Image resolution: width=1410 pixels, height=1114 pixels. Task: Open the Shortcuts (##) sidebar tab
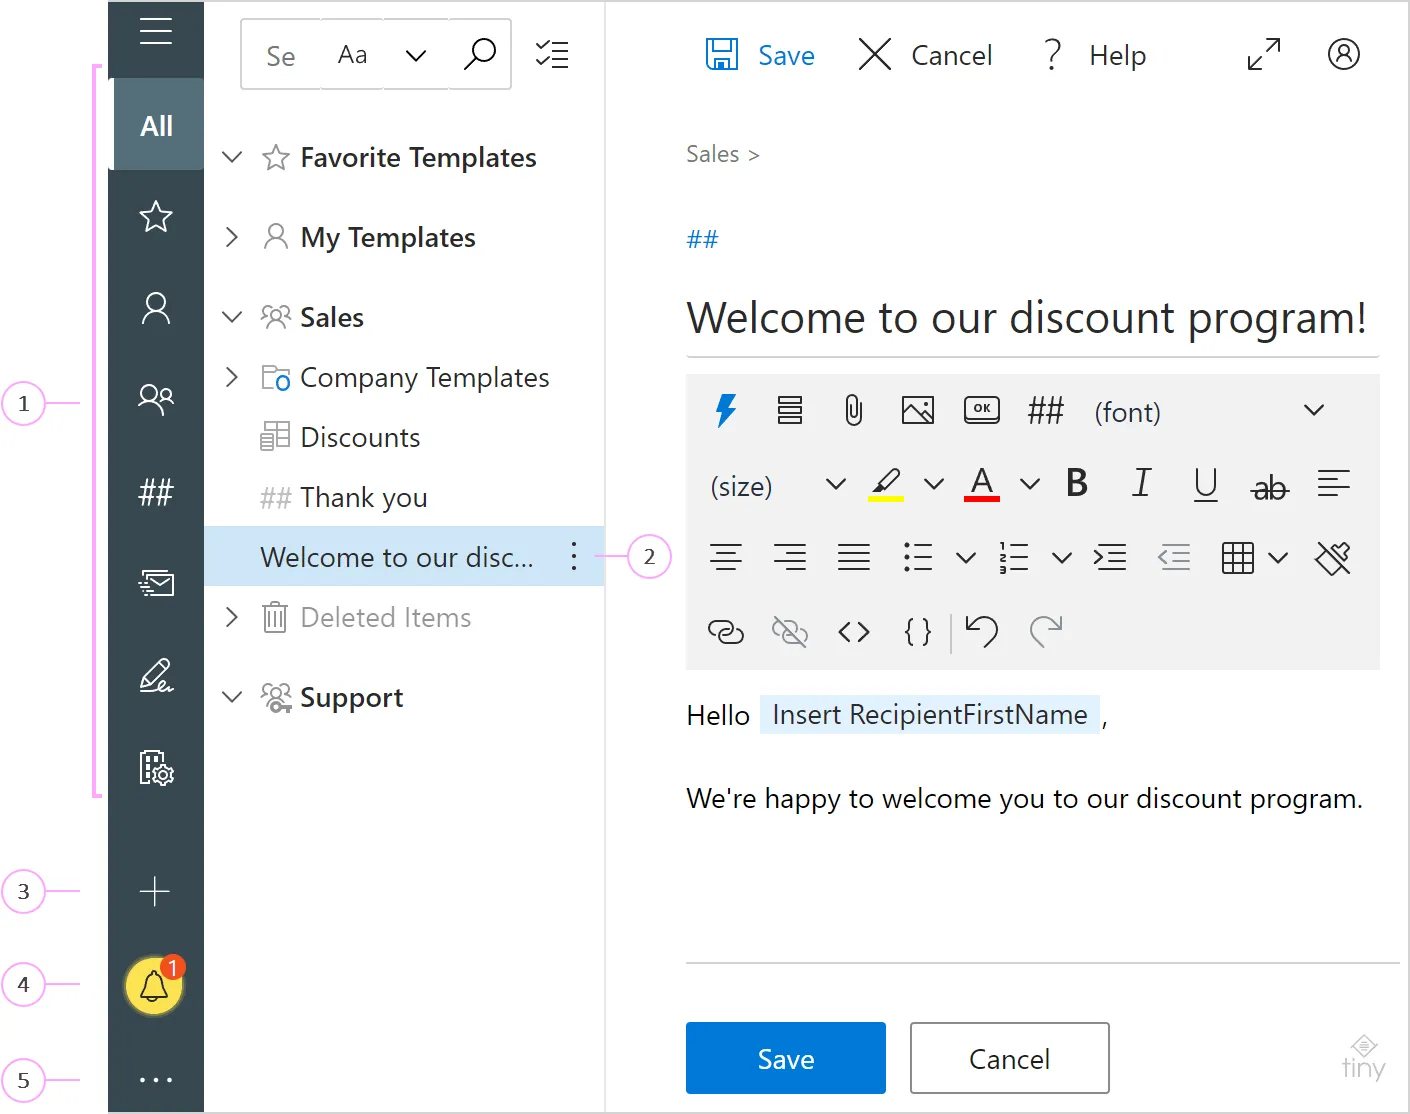pyautogui.click(x=156, y=491)
